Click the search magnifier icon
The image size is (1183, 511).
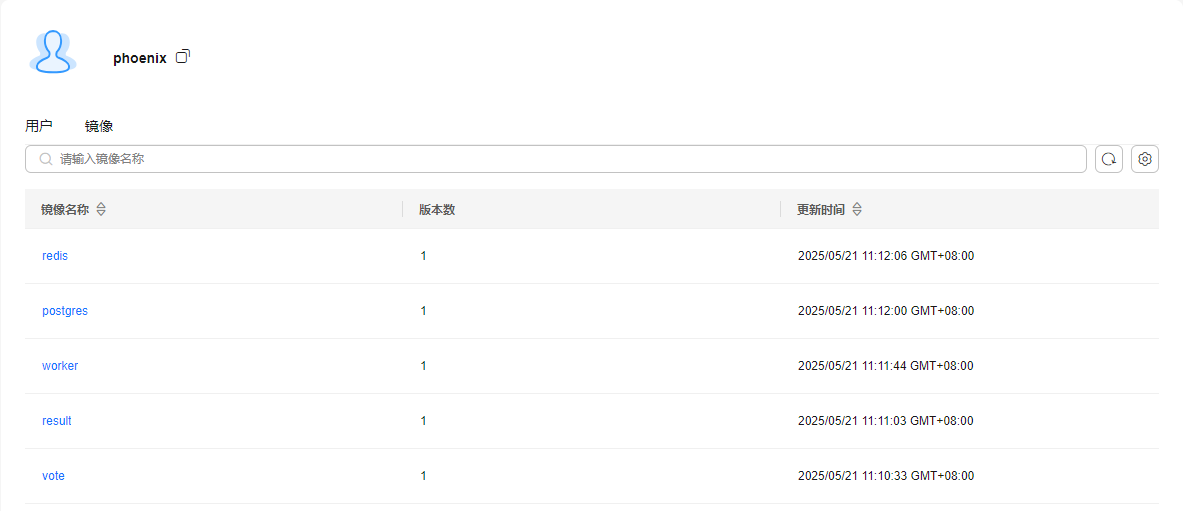coord(46,159)
